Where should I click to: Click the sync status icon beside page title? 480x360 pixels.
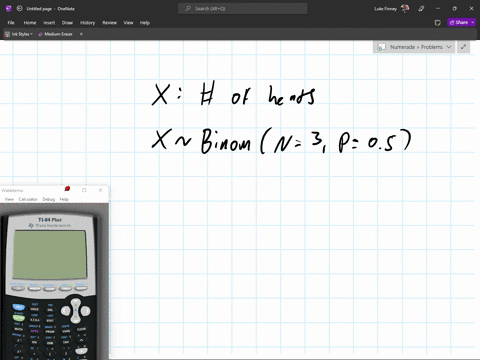(x=19, y=9)
